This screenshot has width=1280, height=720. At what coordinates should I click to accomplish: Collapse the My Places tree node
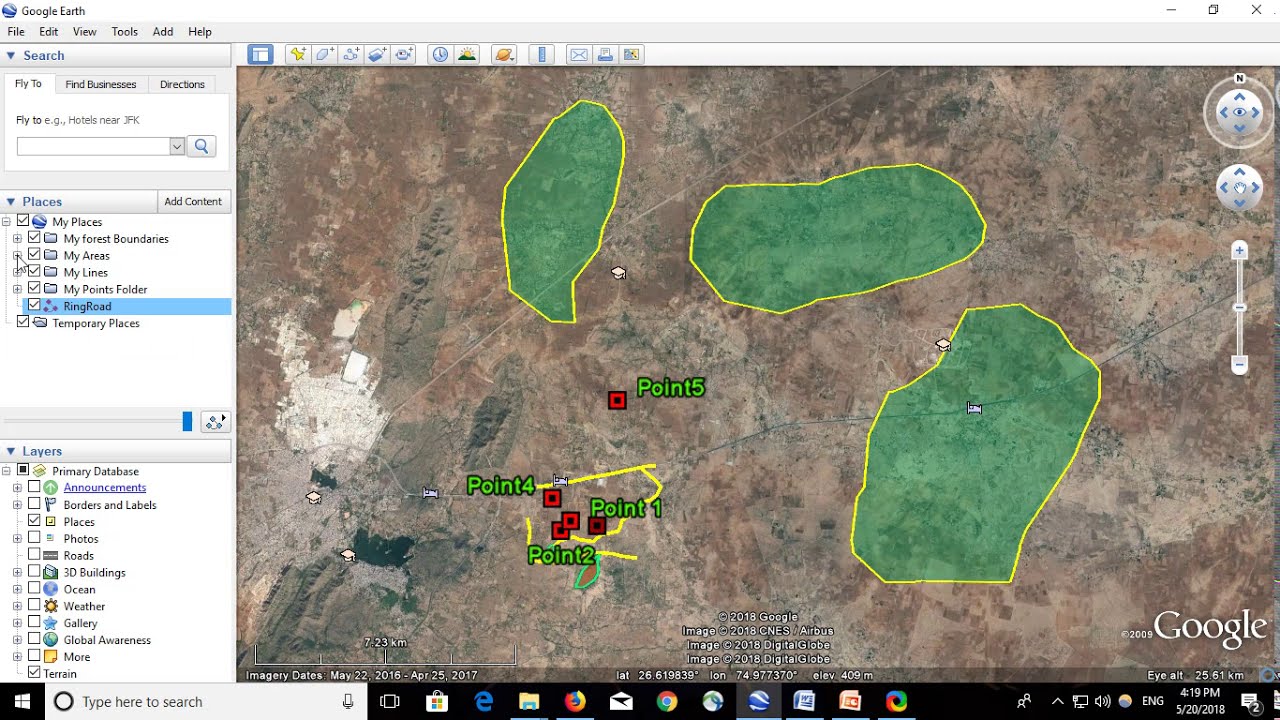6,222
